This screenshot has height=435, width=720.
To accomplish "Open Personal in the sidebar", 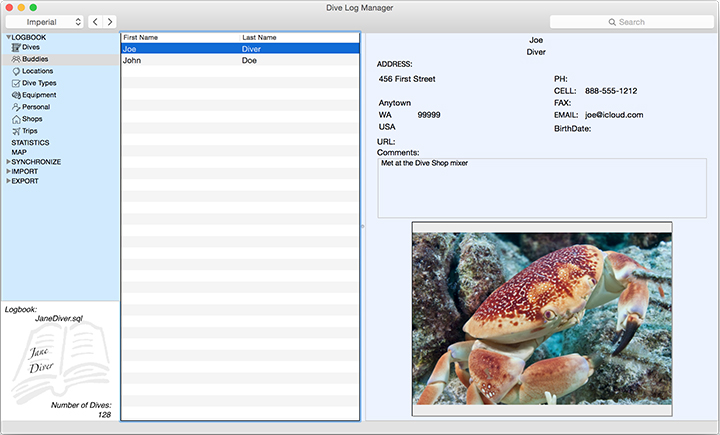I will (x=36, y=107).
